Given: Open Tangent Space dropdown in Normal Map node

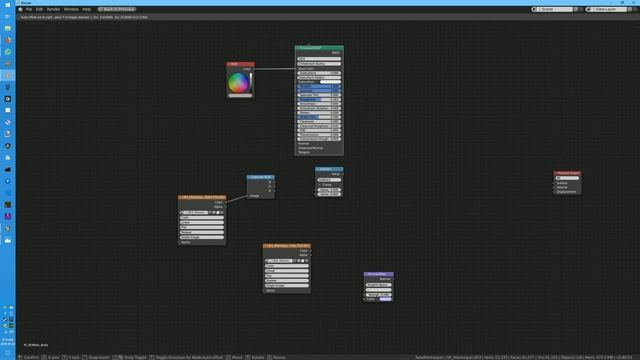Looking at the screenshot, I should [x=378, y=285].
